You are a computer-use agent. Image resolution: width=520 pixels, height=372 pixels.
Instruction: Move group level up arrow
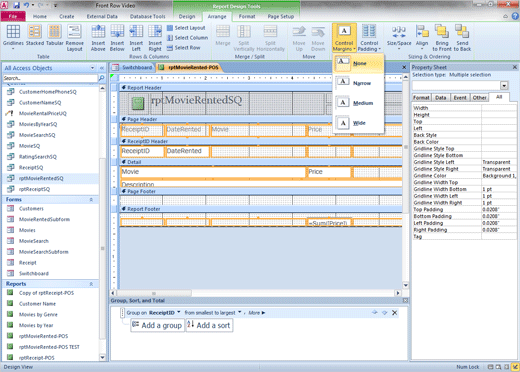point(375,313)
